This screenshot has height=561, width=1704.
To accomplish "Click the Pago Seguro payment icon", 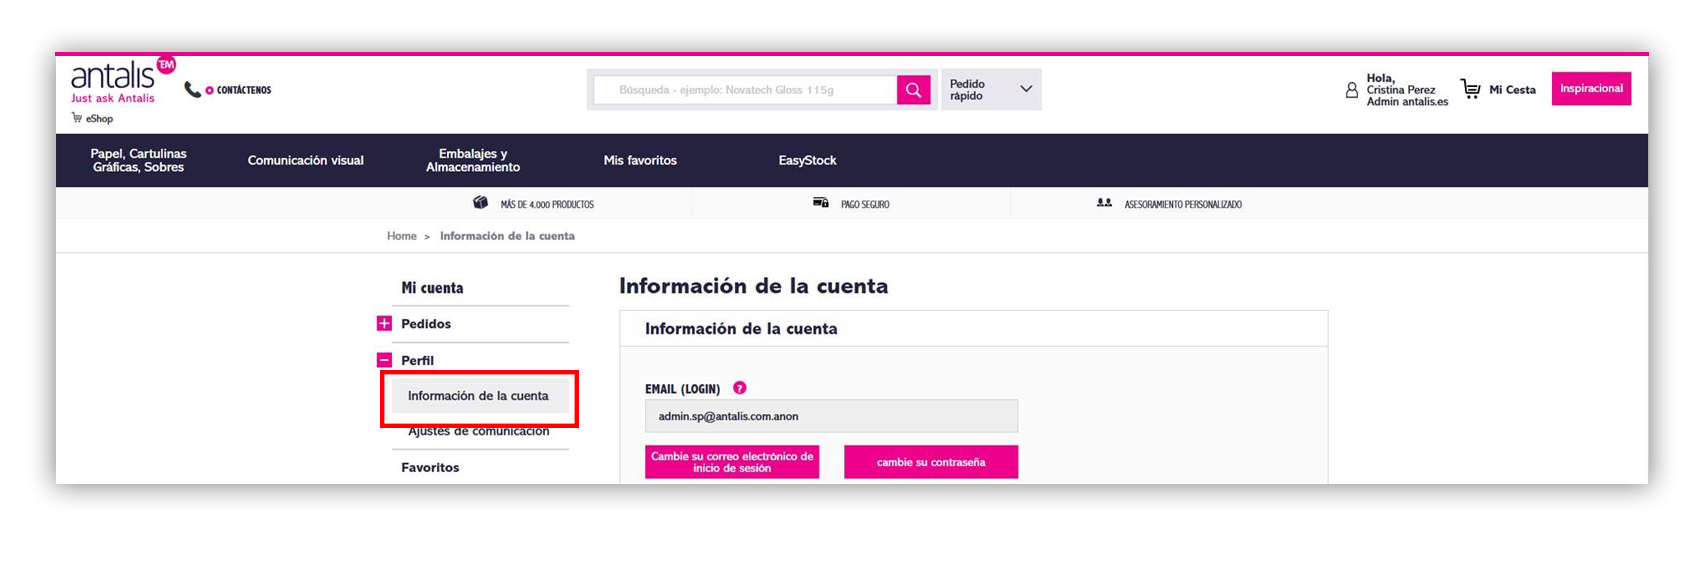I will pyautogui.click(x=820, y=203).
